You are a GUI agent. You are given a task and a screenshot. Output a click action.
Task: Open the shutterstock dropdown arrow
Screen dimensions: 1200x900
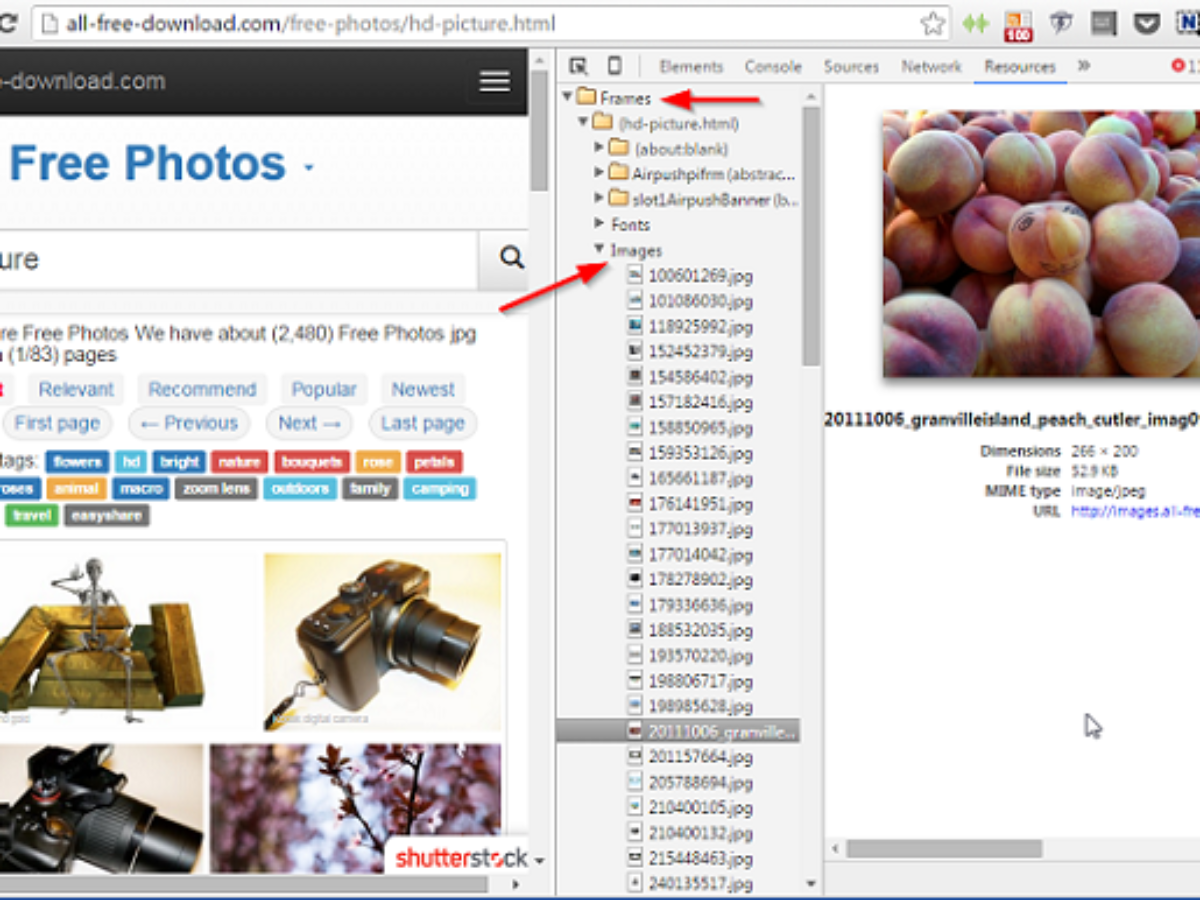click(x=539, y=861)
